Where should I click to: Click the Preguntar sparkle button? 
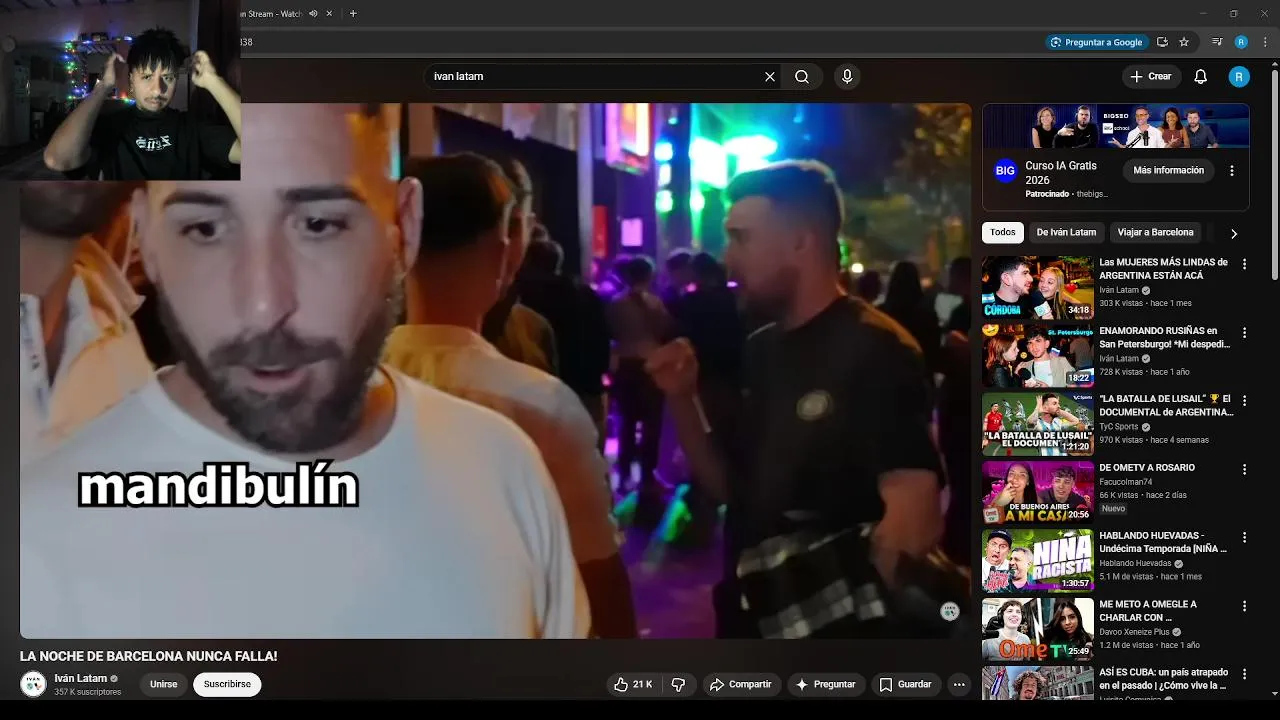tap(826, 685)
